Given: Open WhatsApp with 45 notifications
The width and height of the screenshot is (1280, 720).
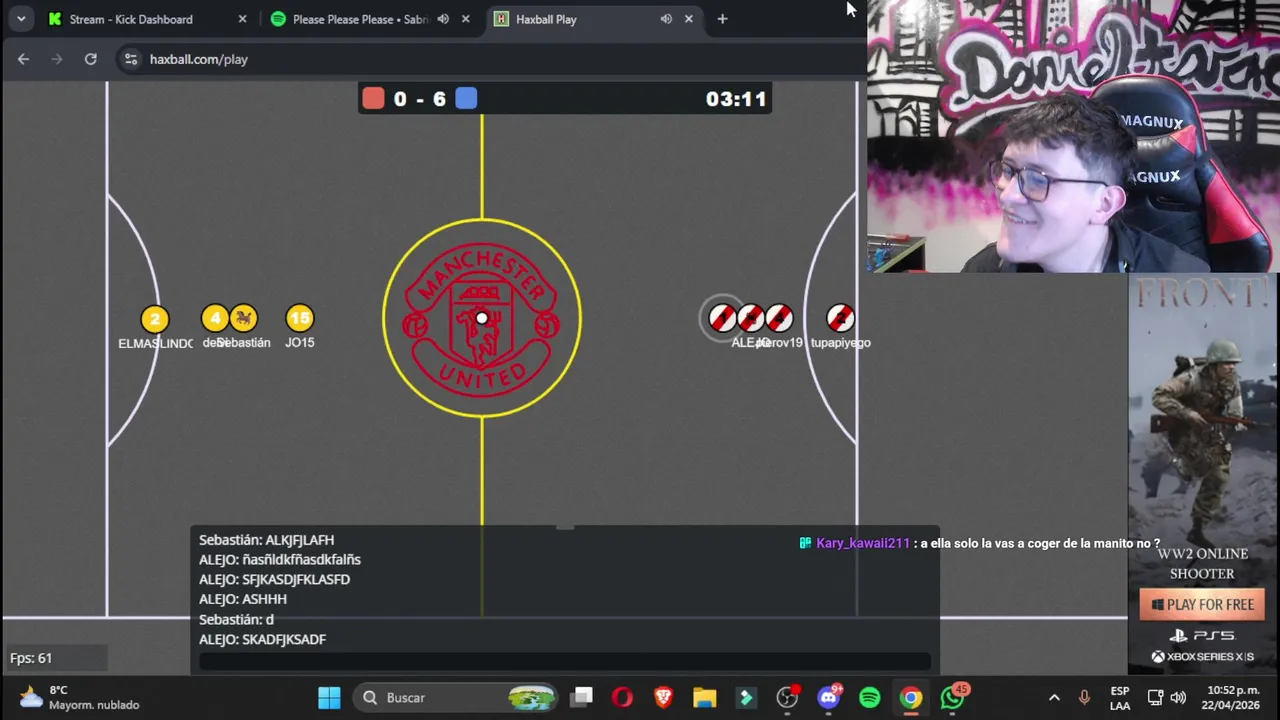Looking at the screenshot, I should coord(953,697).
